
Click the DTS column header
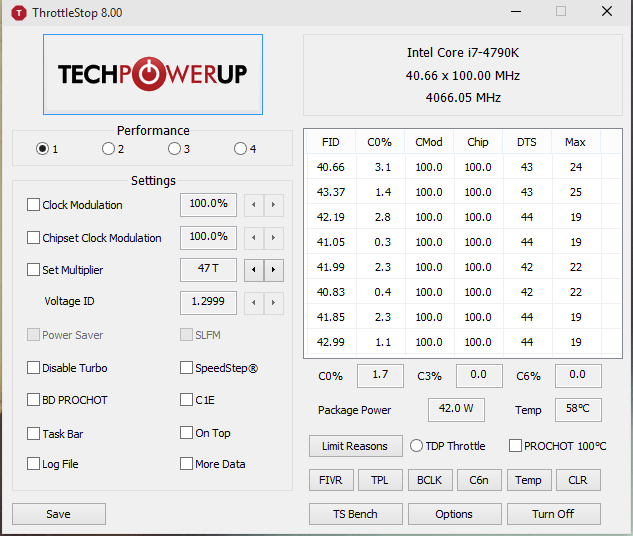coord(527,142)
